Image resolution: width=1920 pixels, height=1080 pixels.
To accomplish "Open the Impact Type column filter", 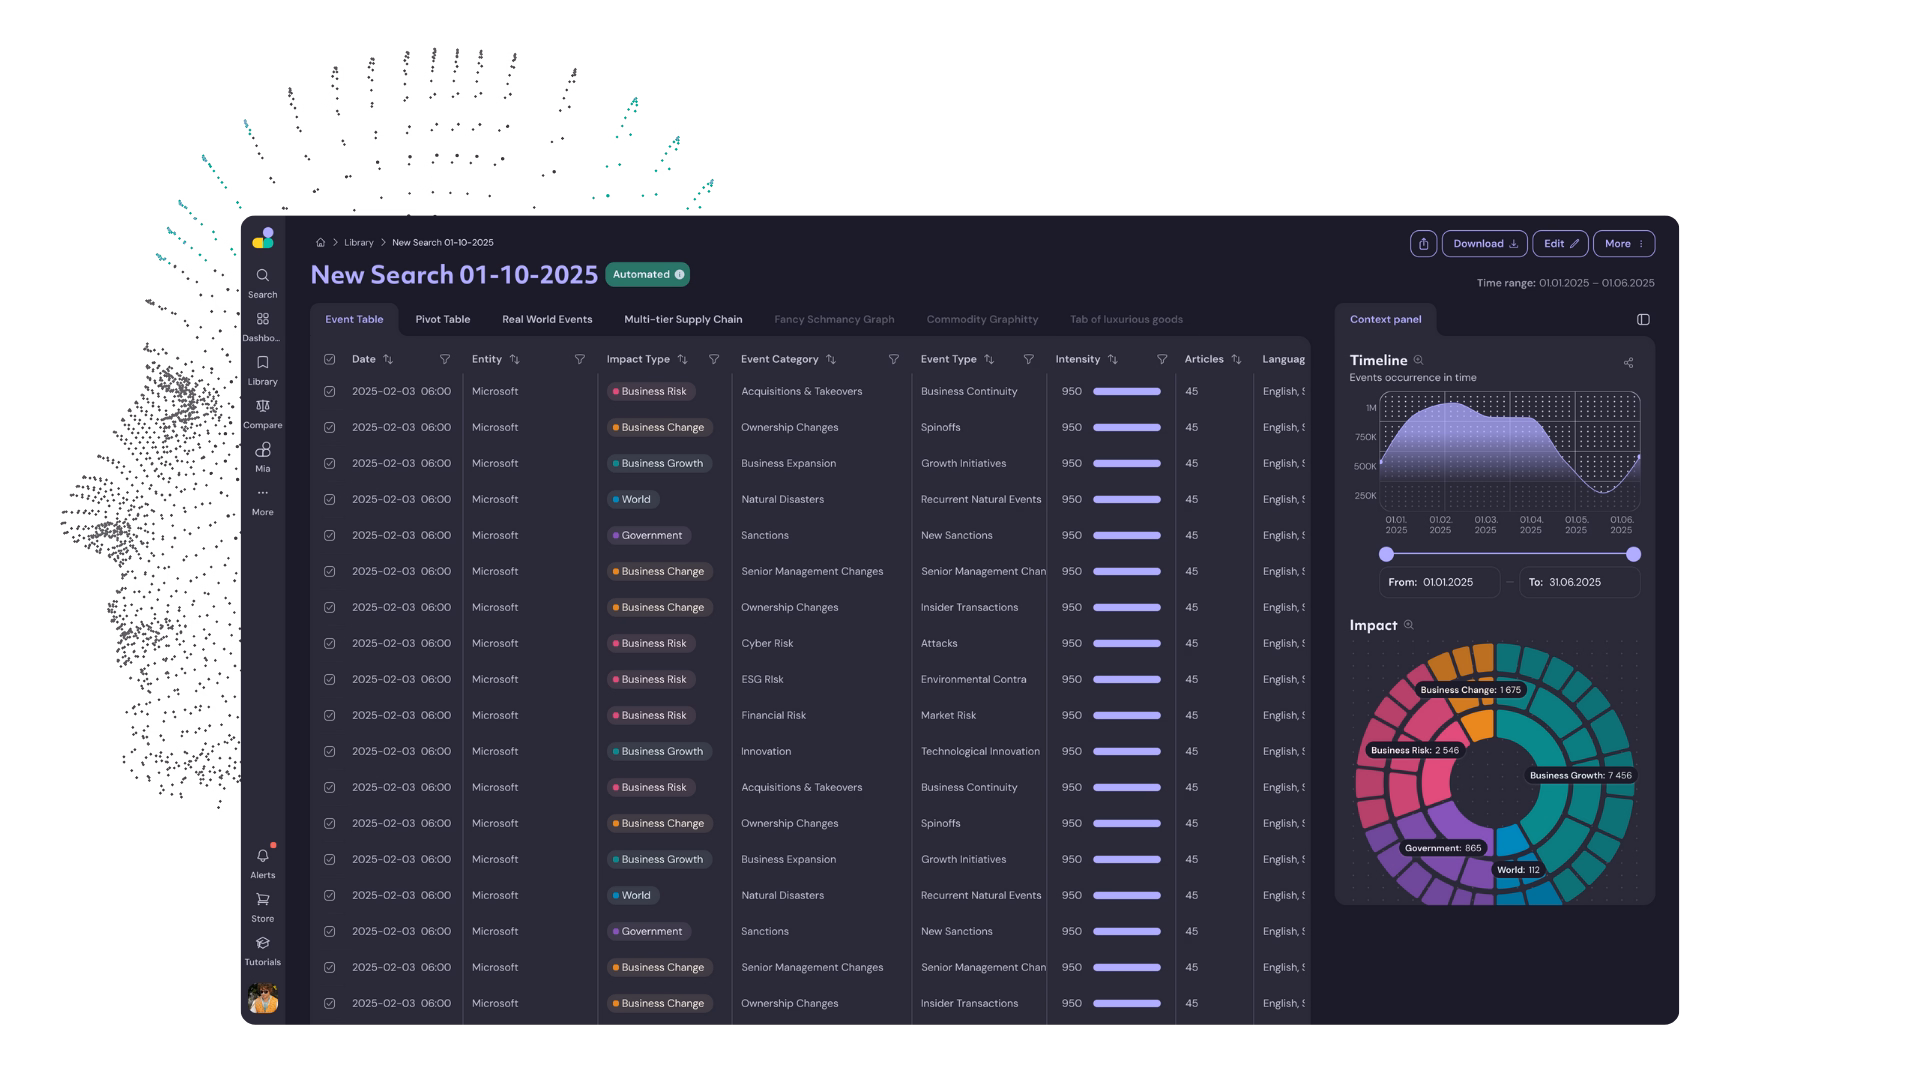I will click(x=714, y=359).
